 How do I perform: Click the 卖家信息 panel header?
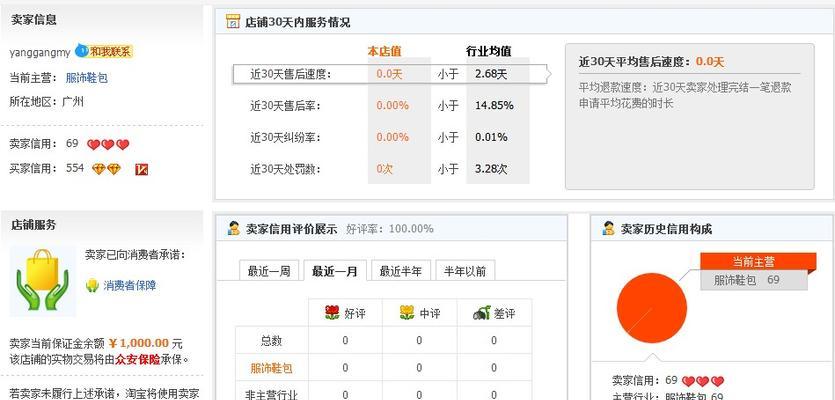pos(34,20)
